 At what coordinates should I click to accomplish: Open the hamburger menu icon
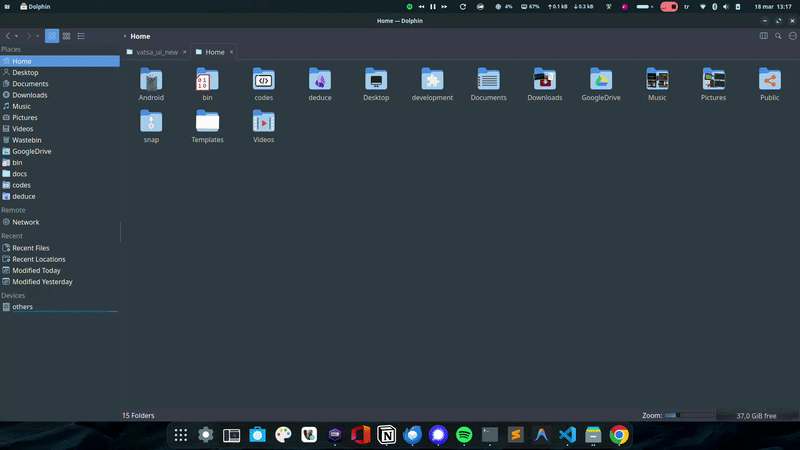pyautogui.click(x=791, y=36)
